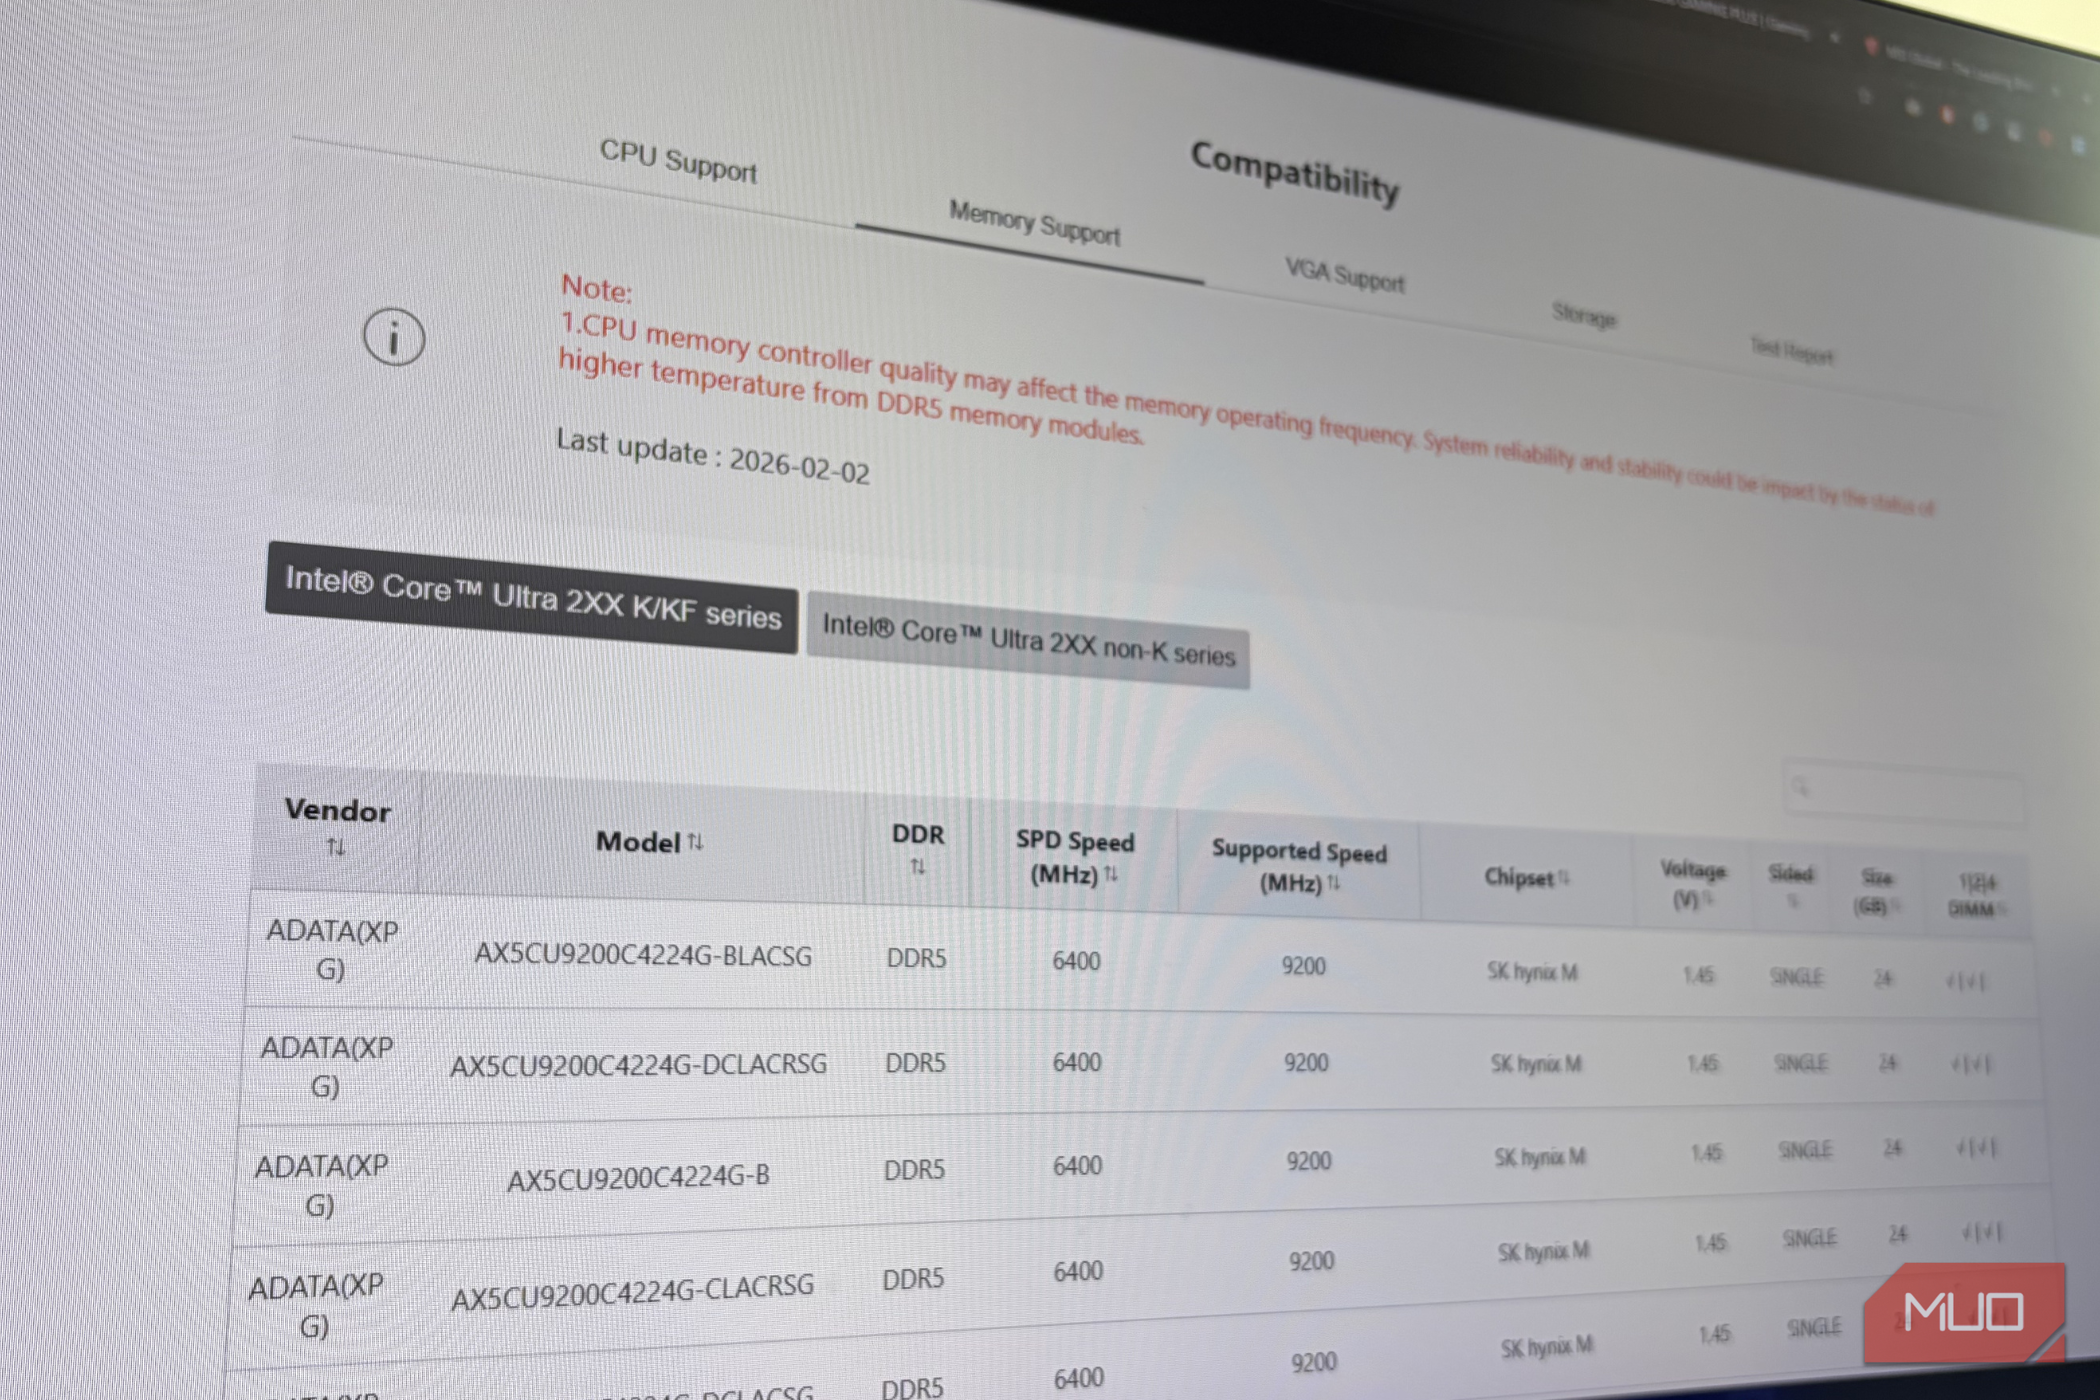Sort by SPD Speed (MHz) arrows
Image resolution: width=2100 pixels, height=1400 pixels.
pos(1111,875)
